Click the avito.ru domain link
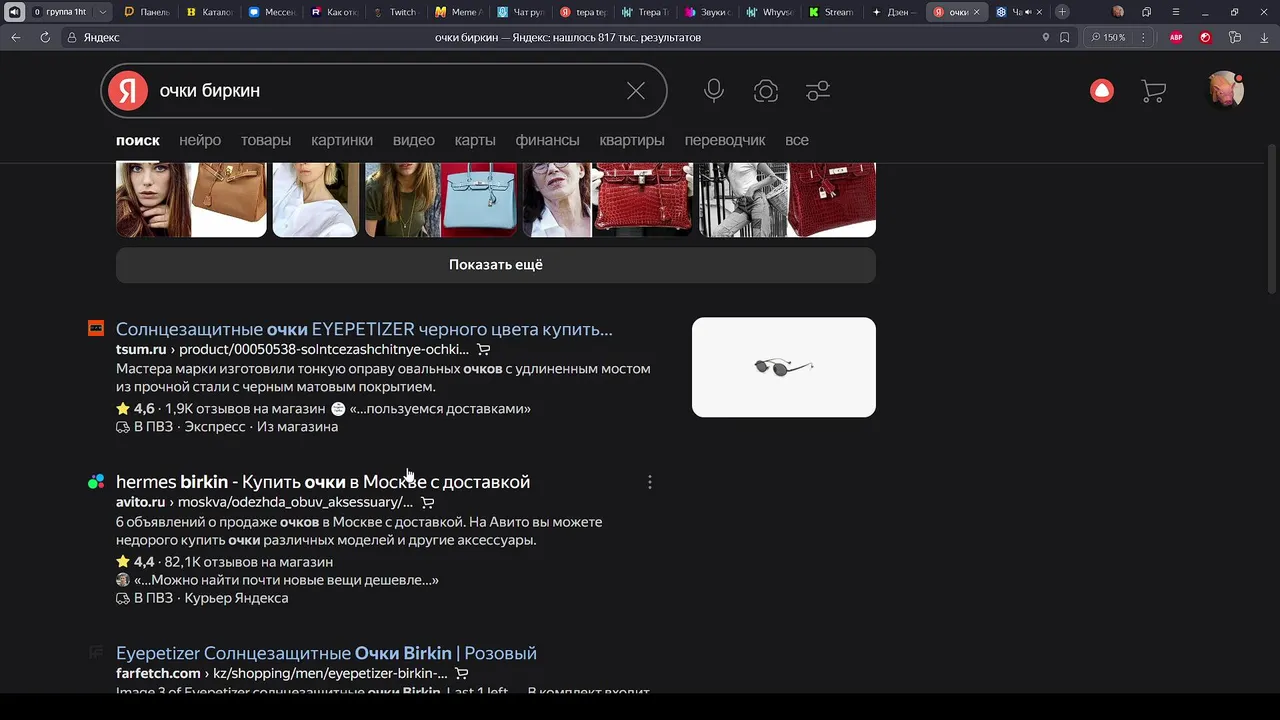This screenshot has width=1280, height=720. point(140,502)
